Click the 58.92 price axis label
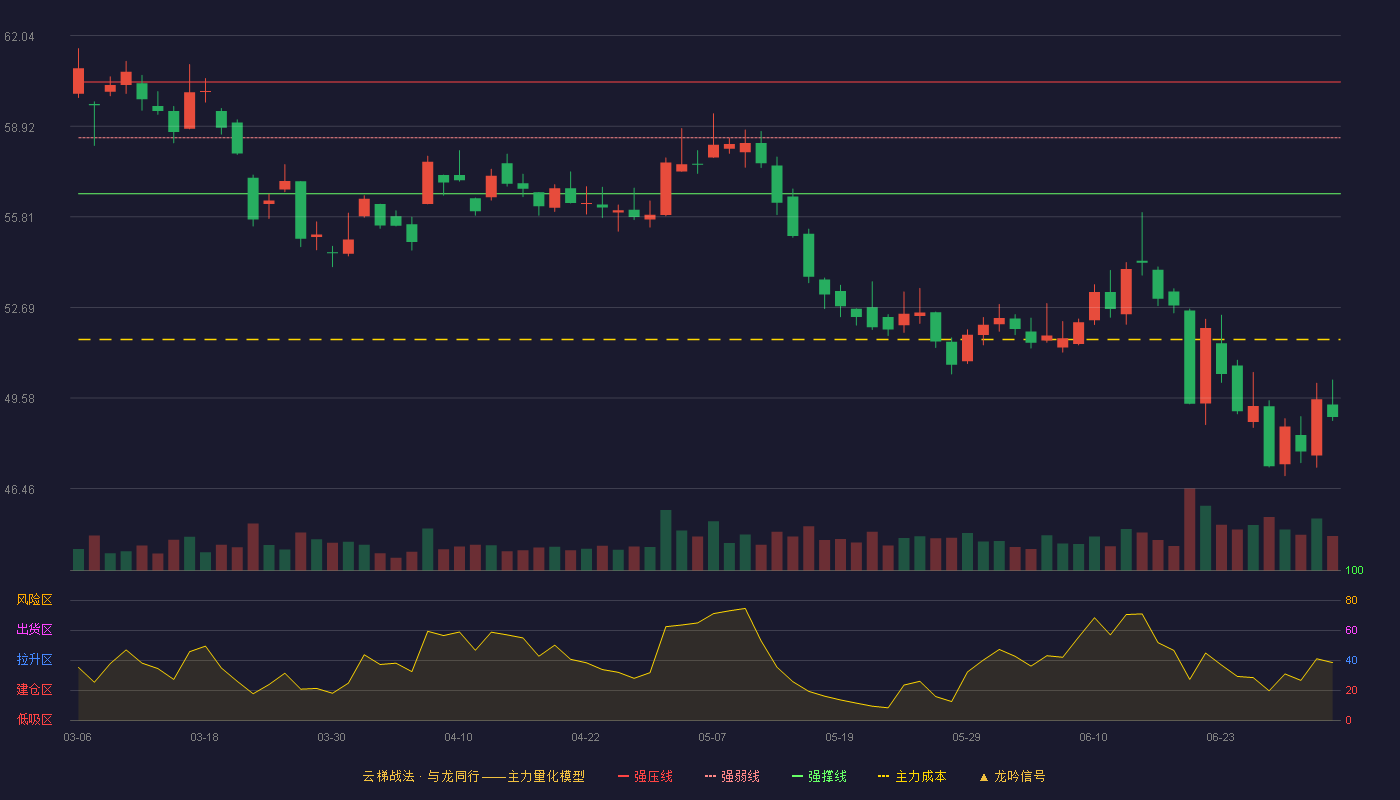 pos(19,128)
